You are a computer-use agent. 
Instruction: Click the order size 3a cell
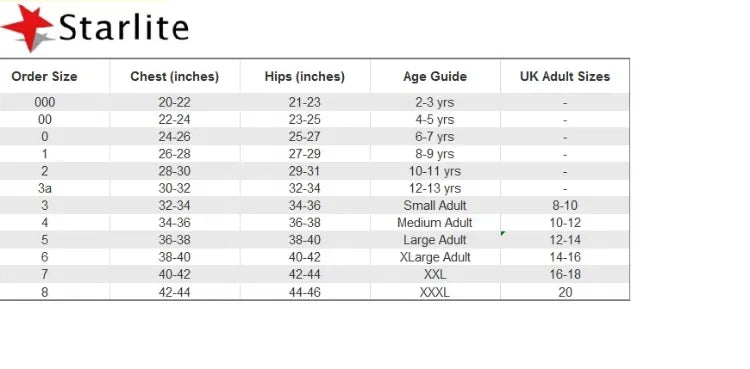44,189
